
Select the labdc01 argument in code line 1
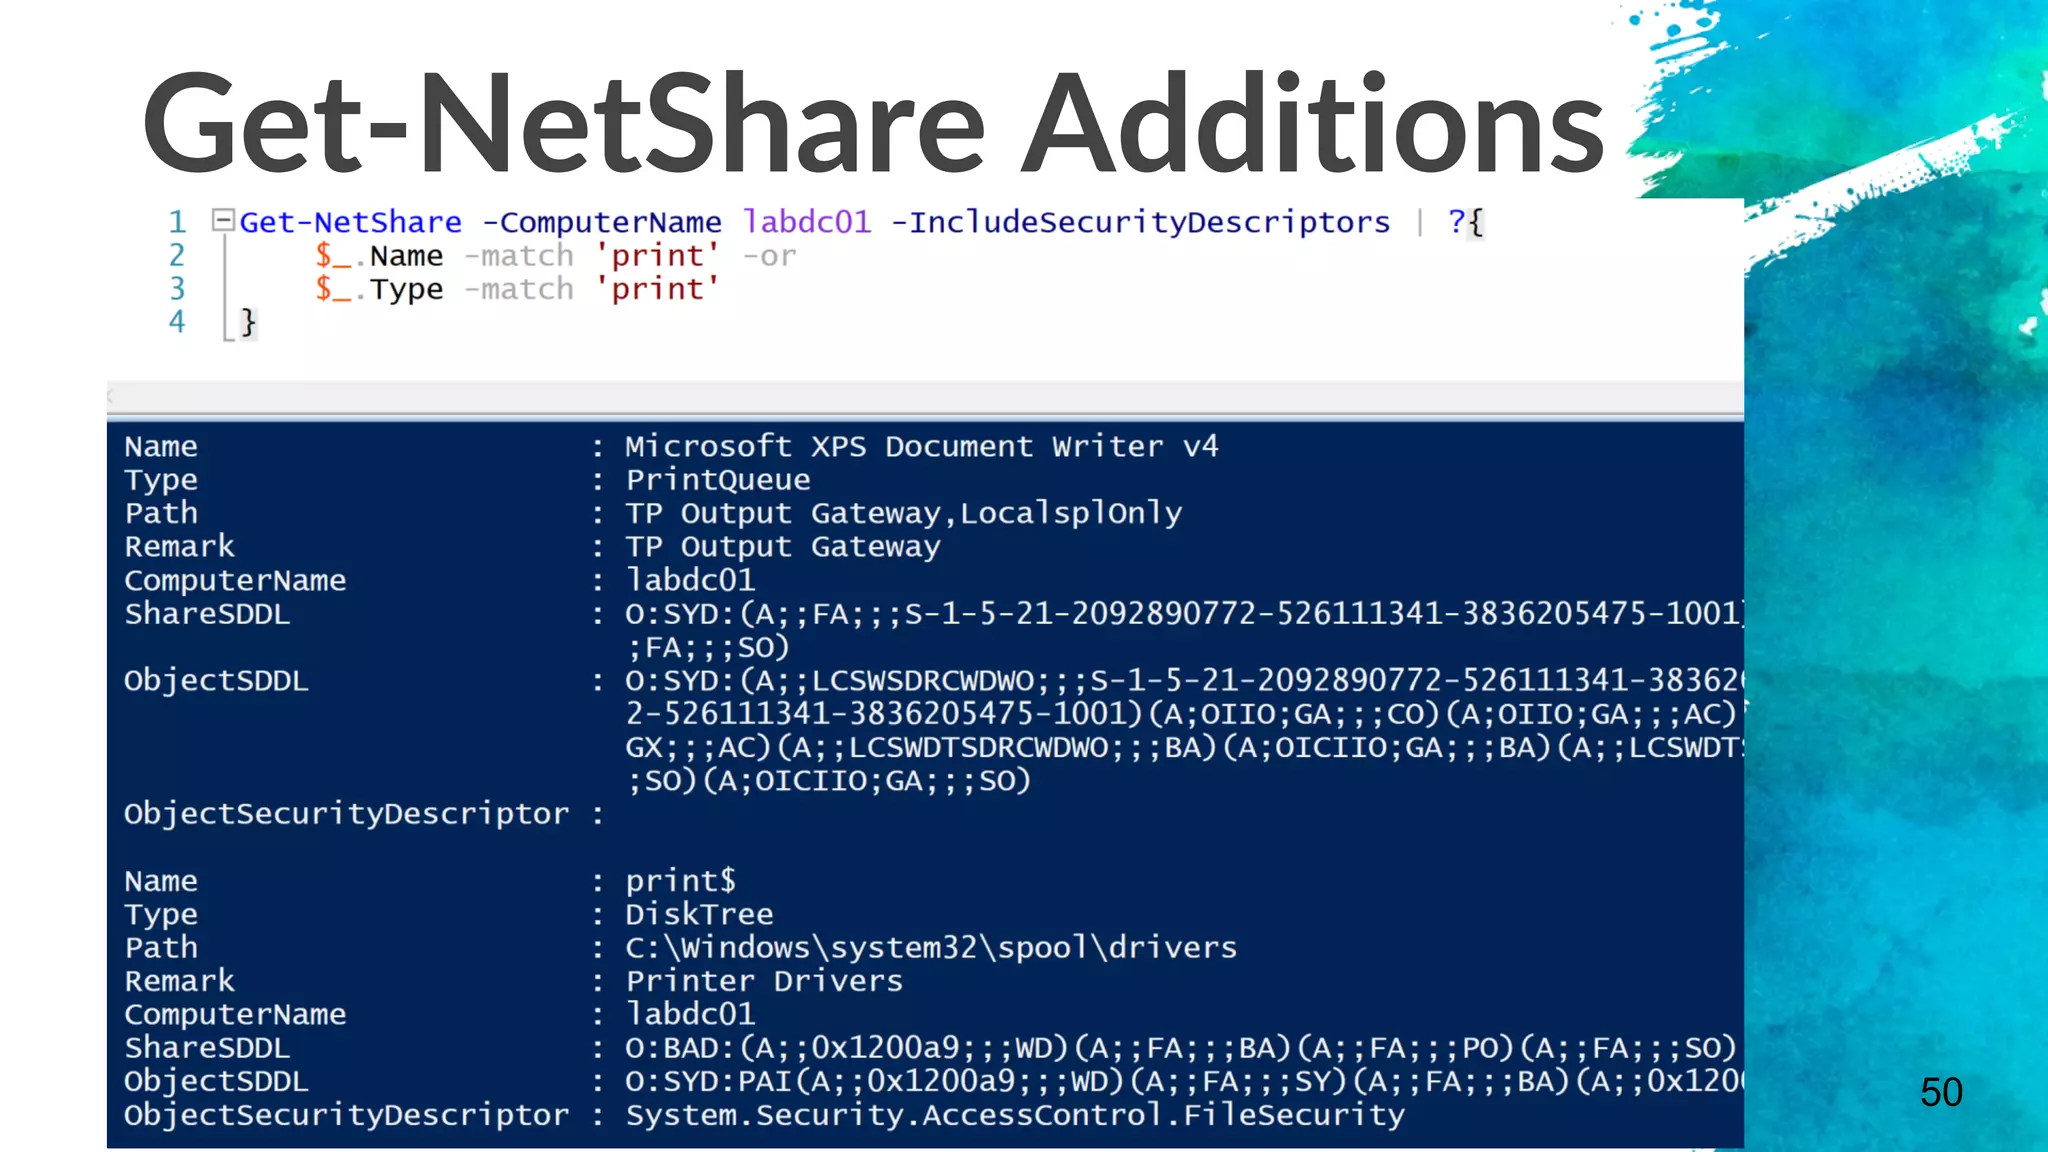[x=807, y=222]
